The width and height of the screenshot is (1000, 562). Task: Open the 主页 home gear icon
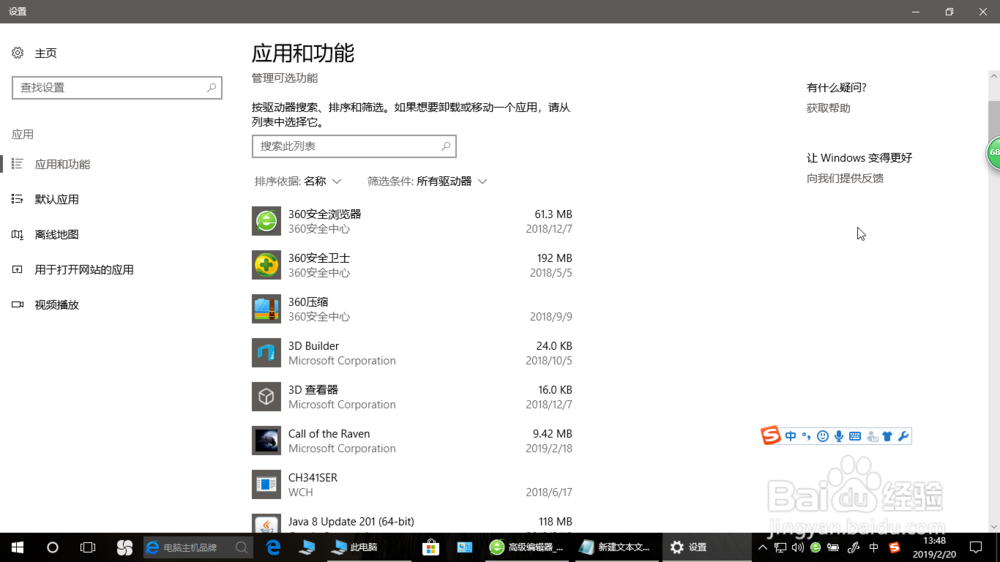17,53
